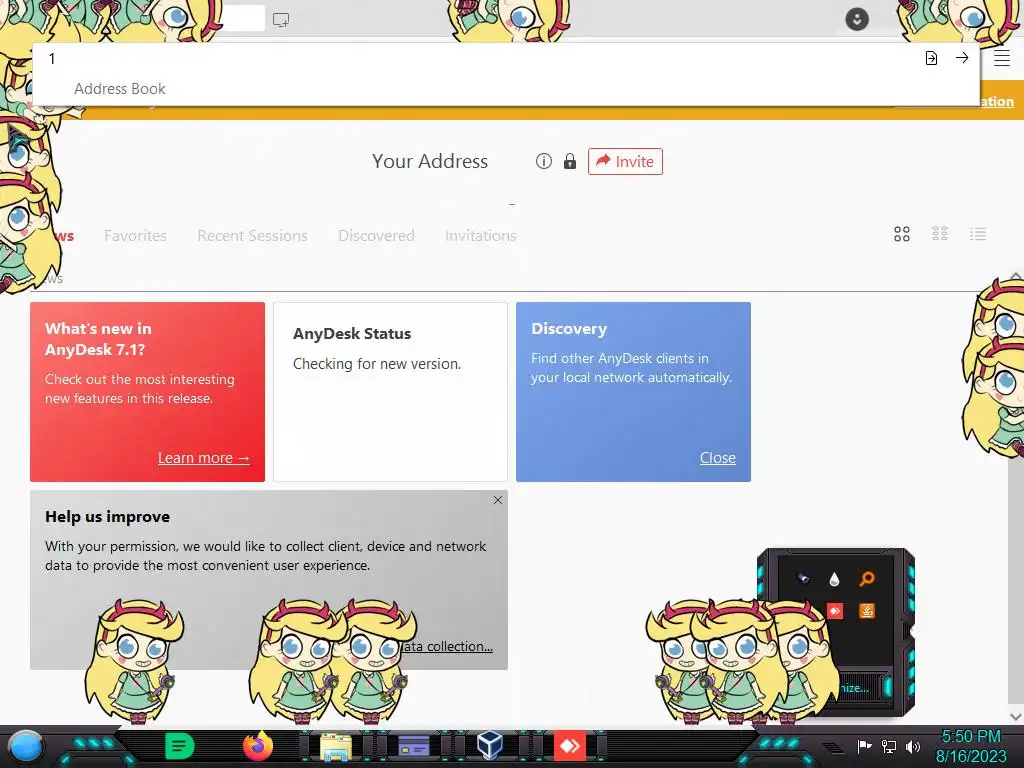This screenshot has height=768, width=1024.
Task: Follow the Learn more link
Action: 204,458
